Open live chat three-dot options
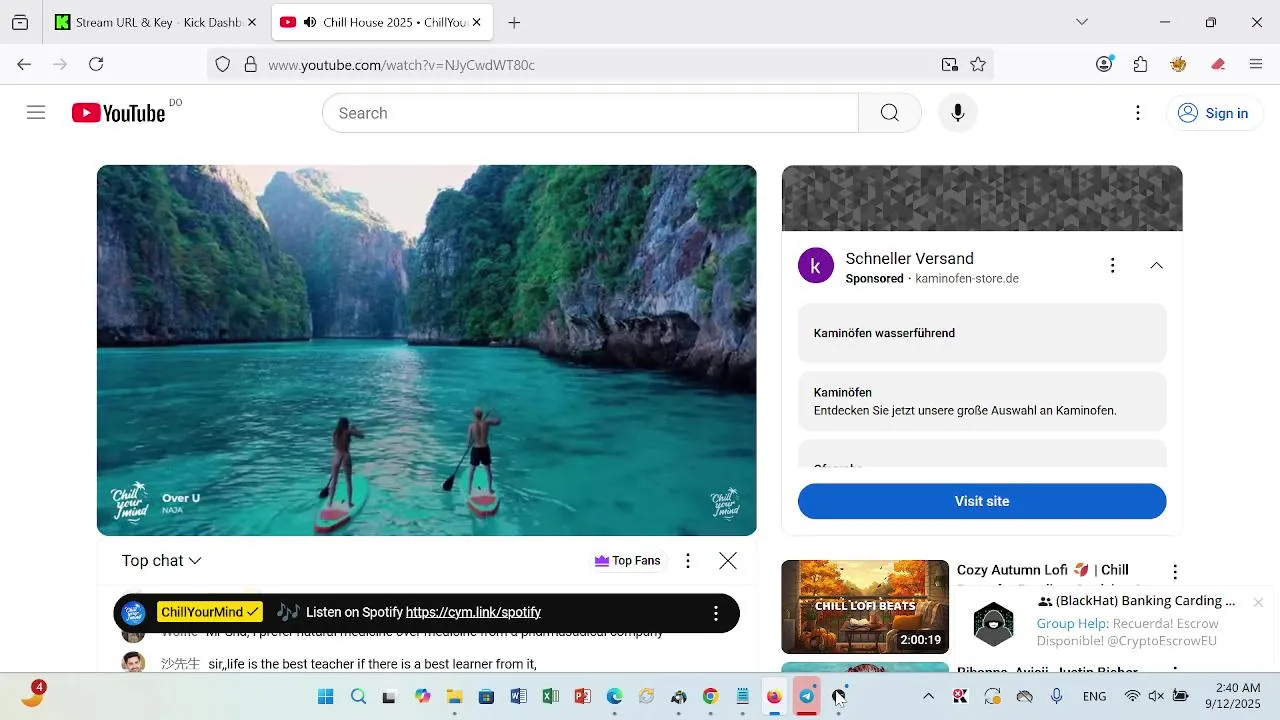This screenshot has height=720, width=1280. click(x=688, y=561)
